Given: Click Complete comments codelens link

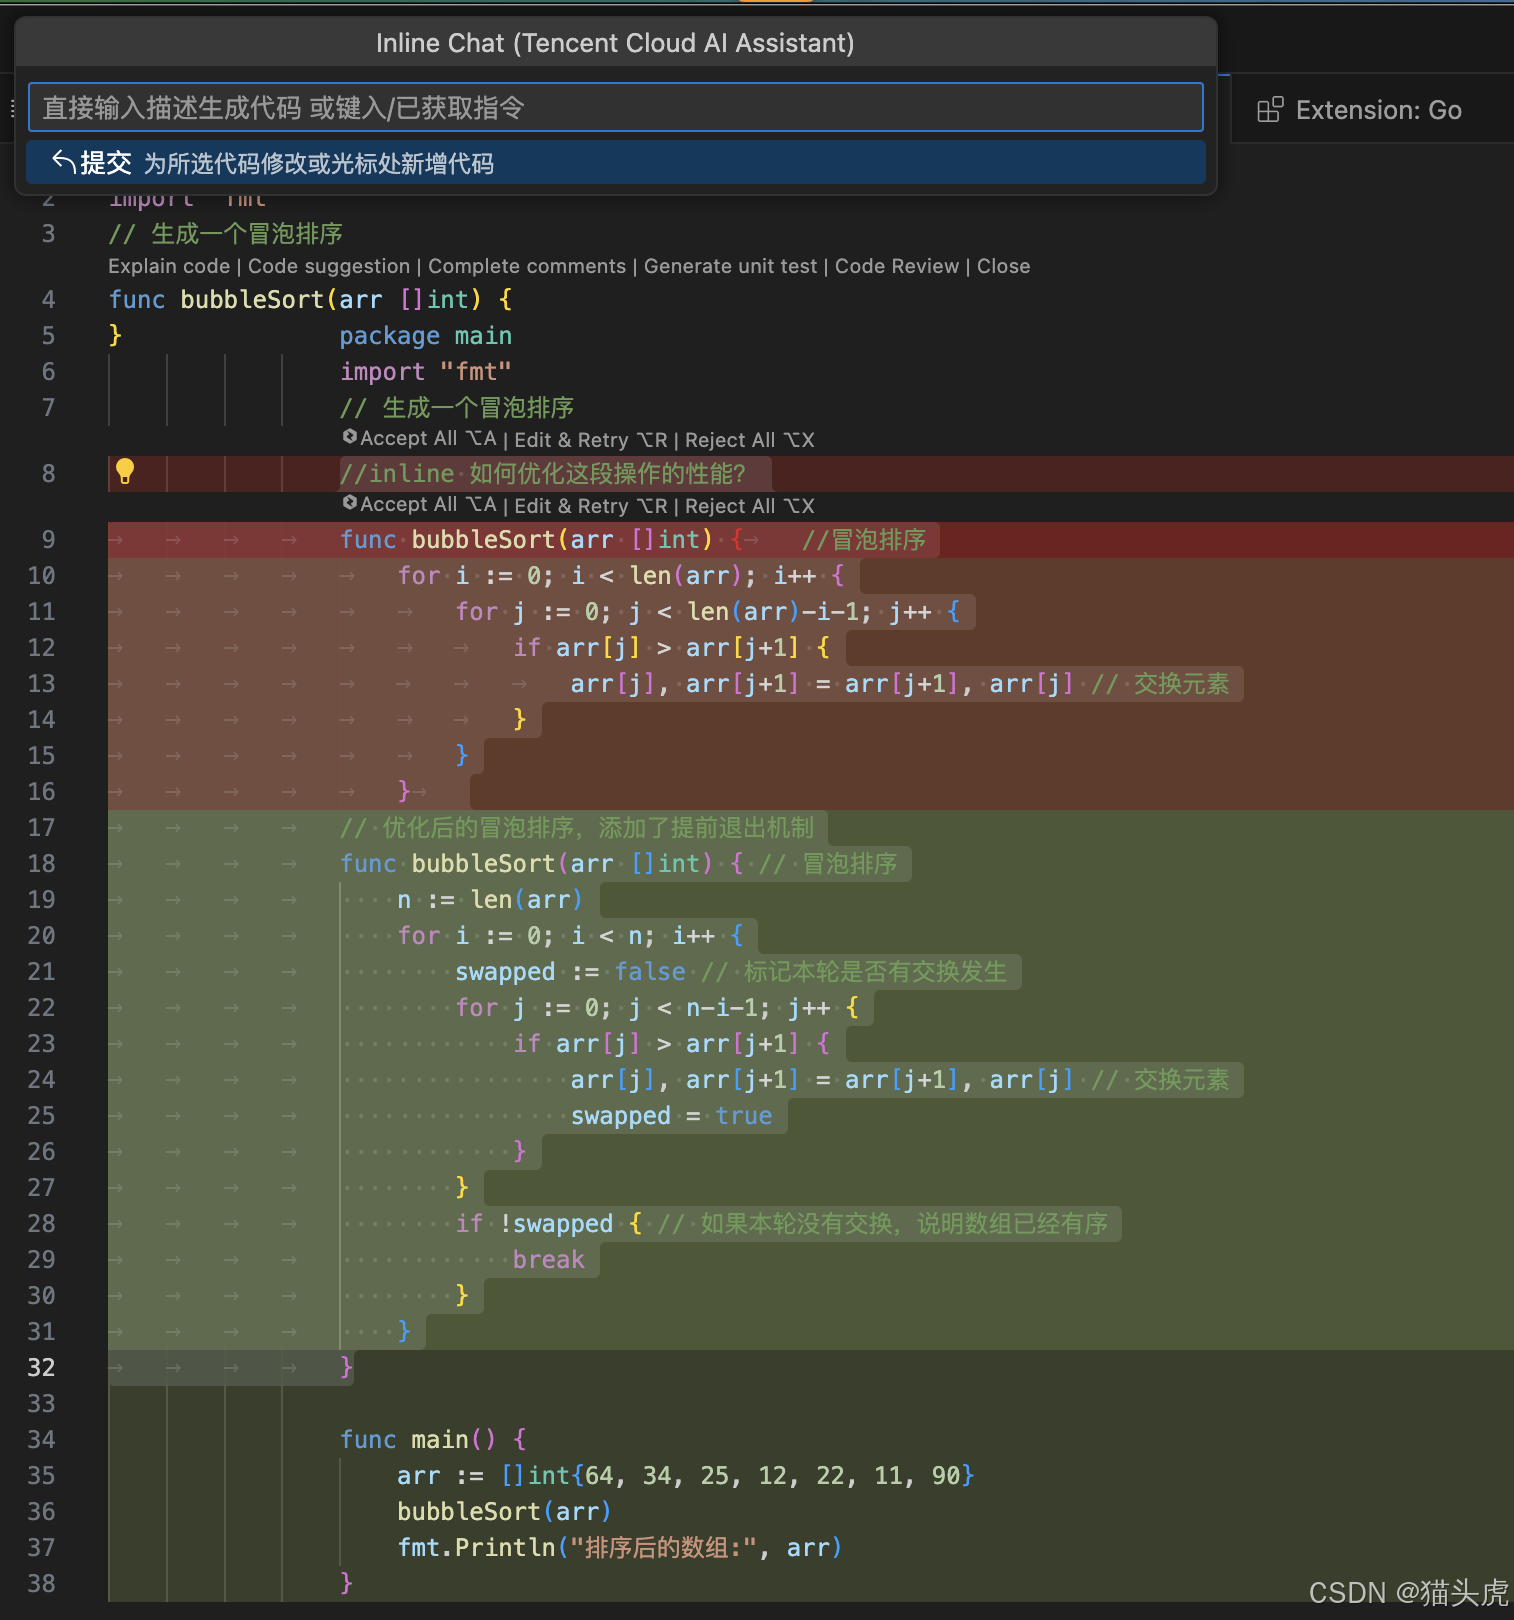Looking at the screenshot, I should pos(527,266).
